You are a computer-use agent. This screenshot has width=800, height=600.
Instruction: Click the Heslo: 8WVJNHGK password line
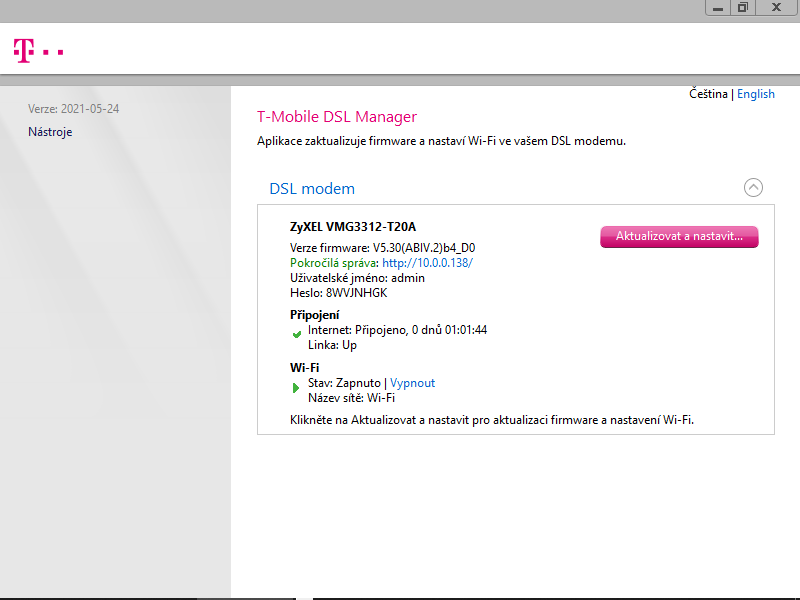339,293
